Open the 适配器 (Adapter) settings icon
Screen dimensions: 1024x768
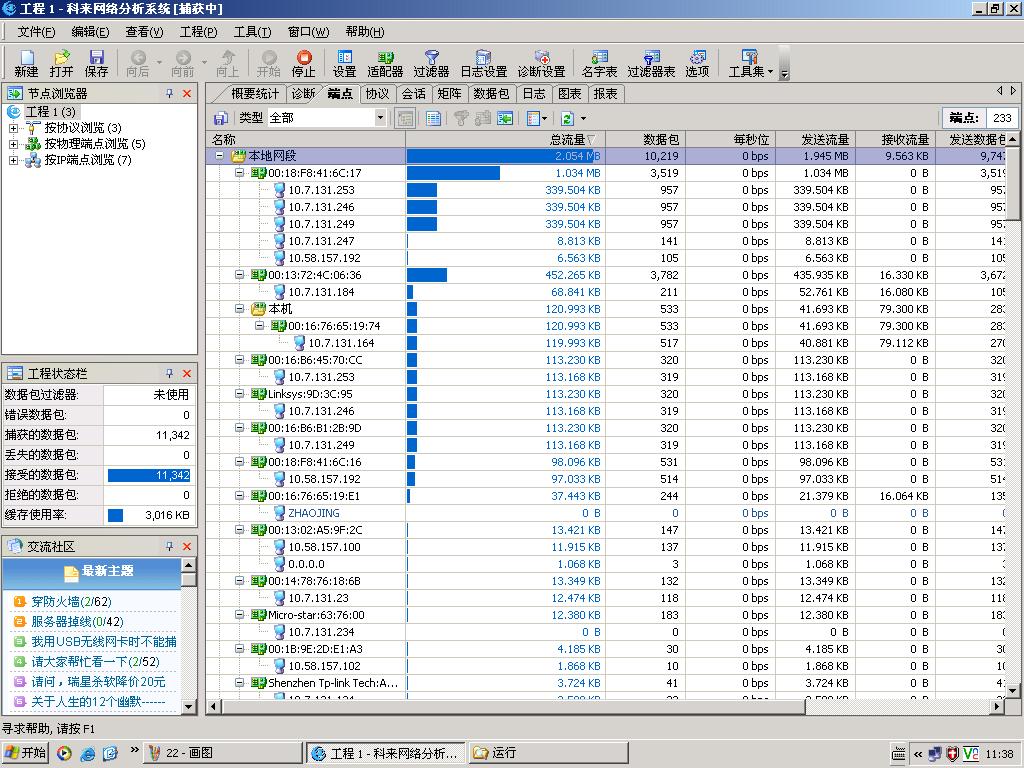coord(385,64)
